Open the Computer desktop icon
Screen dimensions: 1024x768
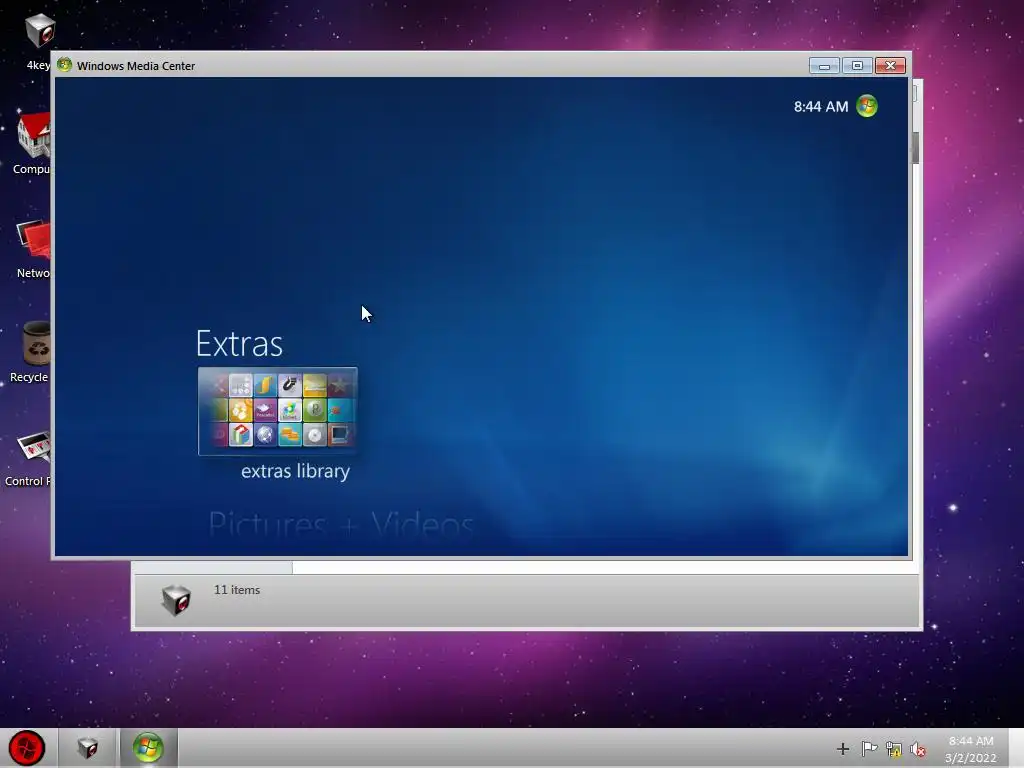point(31,142)
